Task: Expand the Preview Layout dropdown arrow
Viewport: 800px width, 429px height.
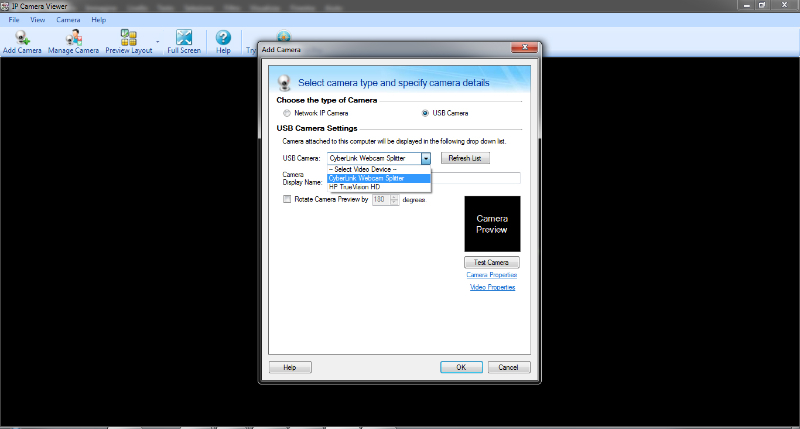Action: pyautogui.click(x=158, y=42)
